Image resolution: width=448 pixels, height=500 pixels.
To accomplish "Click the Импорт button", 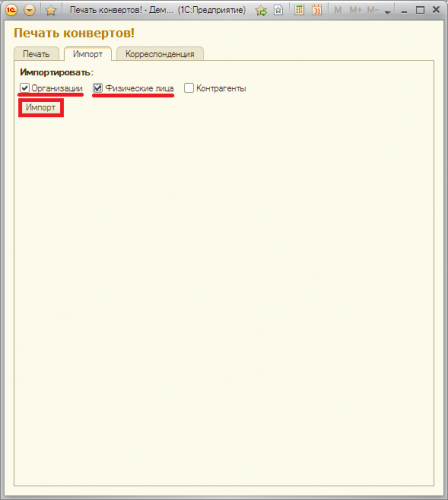I will (x=41, y=107).
